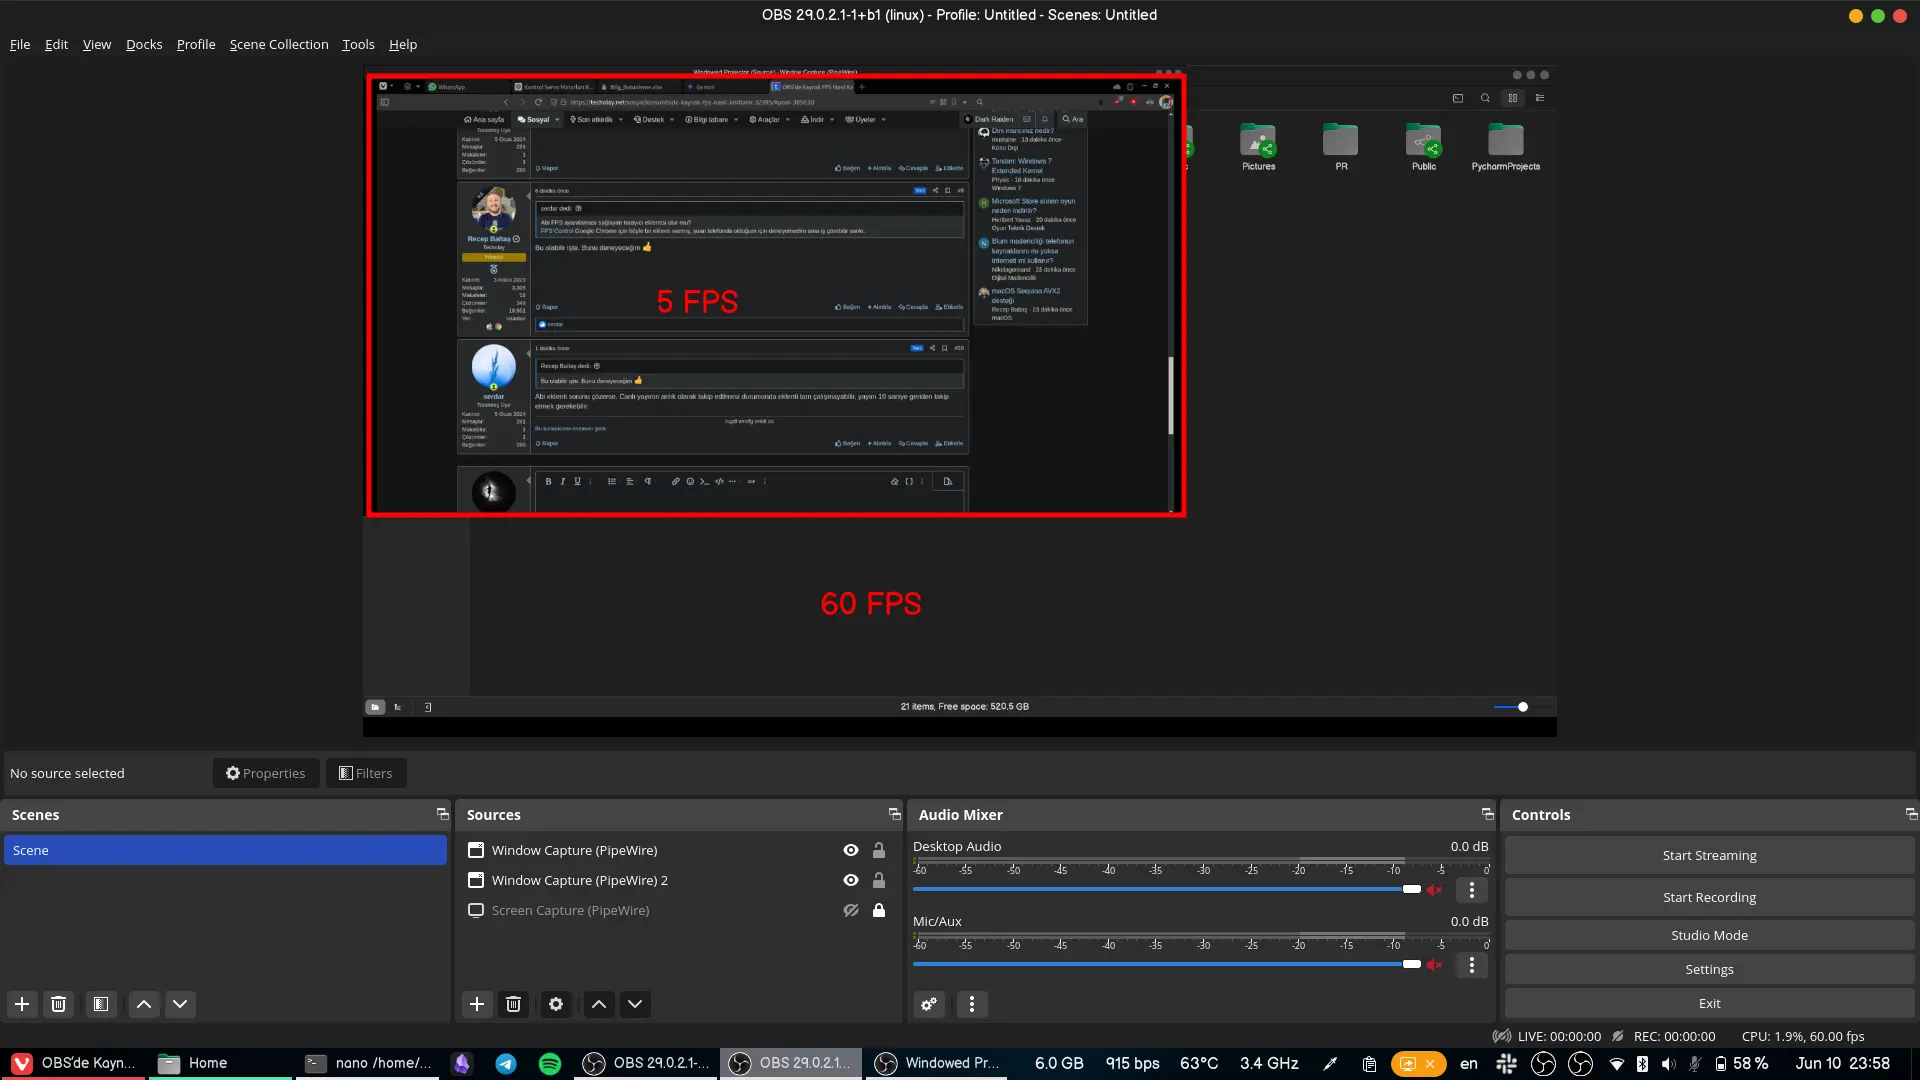Image resolution: width=1920 pixels, height=1080 pixels.
Task: Lock Window Capture (PipeWire) 2 source
Action: point(879,880)
